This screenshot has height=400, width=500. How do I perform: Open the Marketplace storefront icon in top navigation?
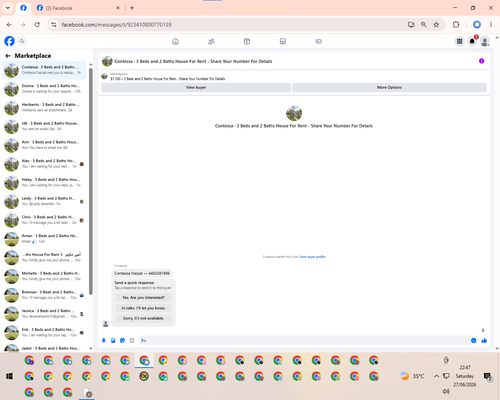click(x=283, y=41)
